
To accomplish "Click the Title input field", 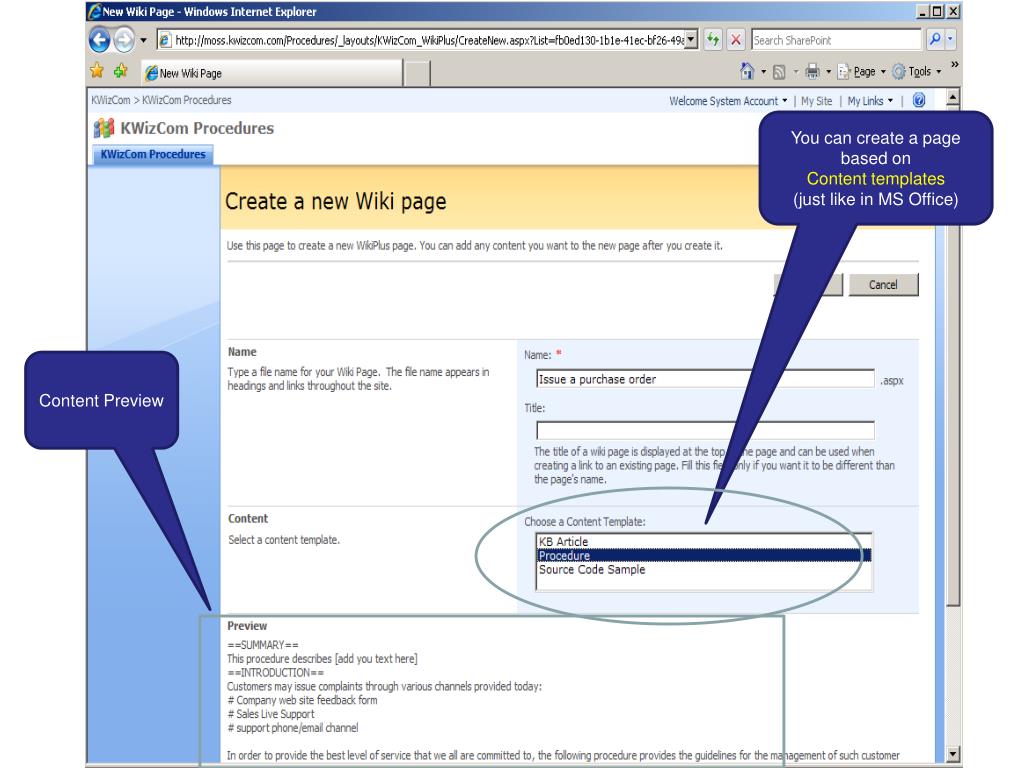I will (x=705, y=430).
